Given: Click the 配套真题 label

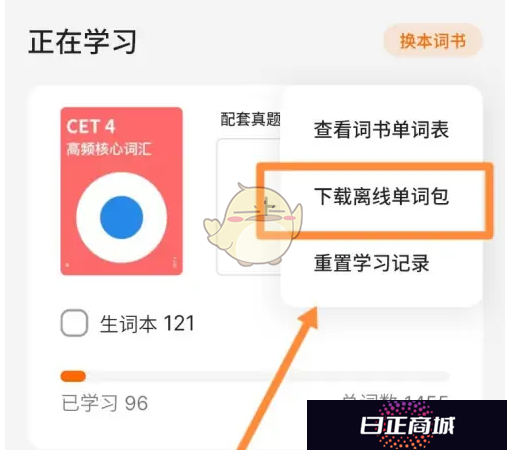Looking at the screenshot, I should pos(250,119).
